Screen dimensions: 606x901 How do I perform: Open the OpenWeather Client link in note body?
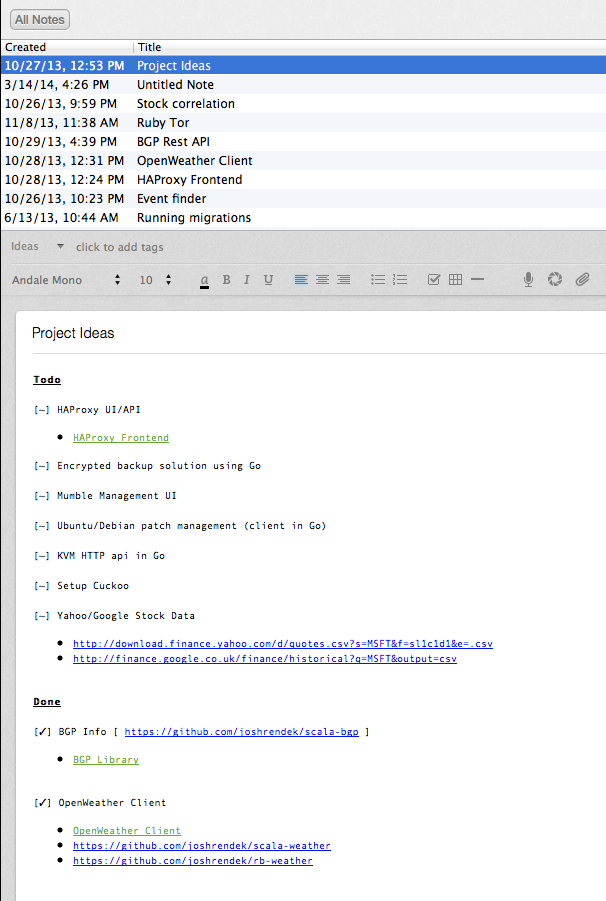pyautogui.click(x=126, y=831)
